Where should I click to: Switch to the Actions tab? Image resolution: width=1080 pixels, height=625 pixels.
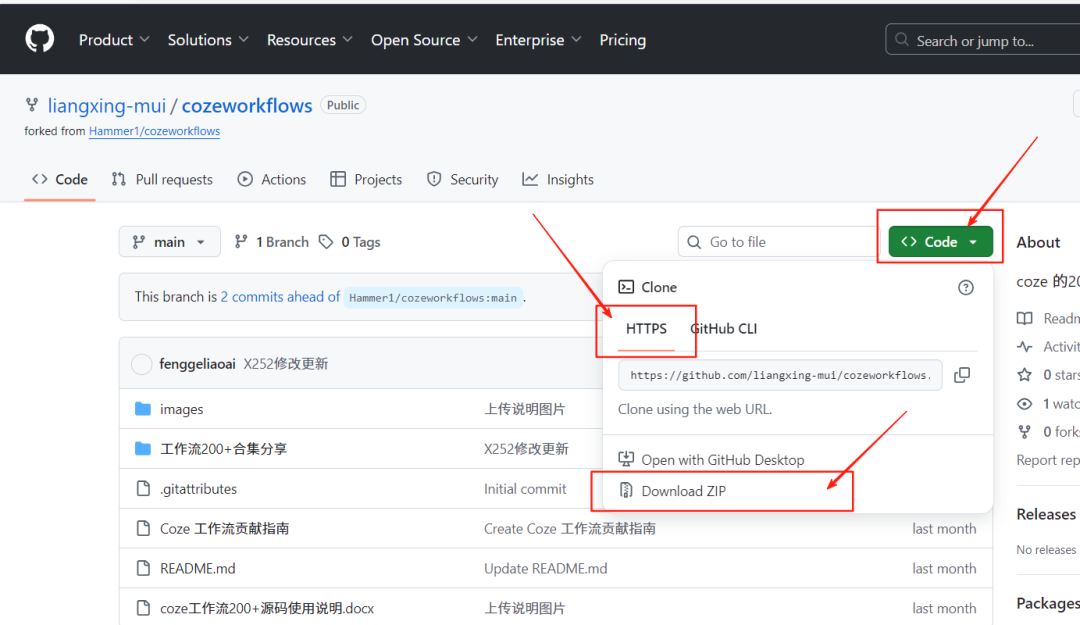(x=271, y=179)
